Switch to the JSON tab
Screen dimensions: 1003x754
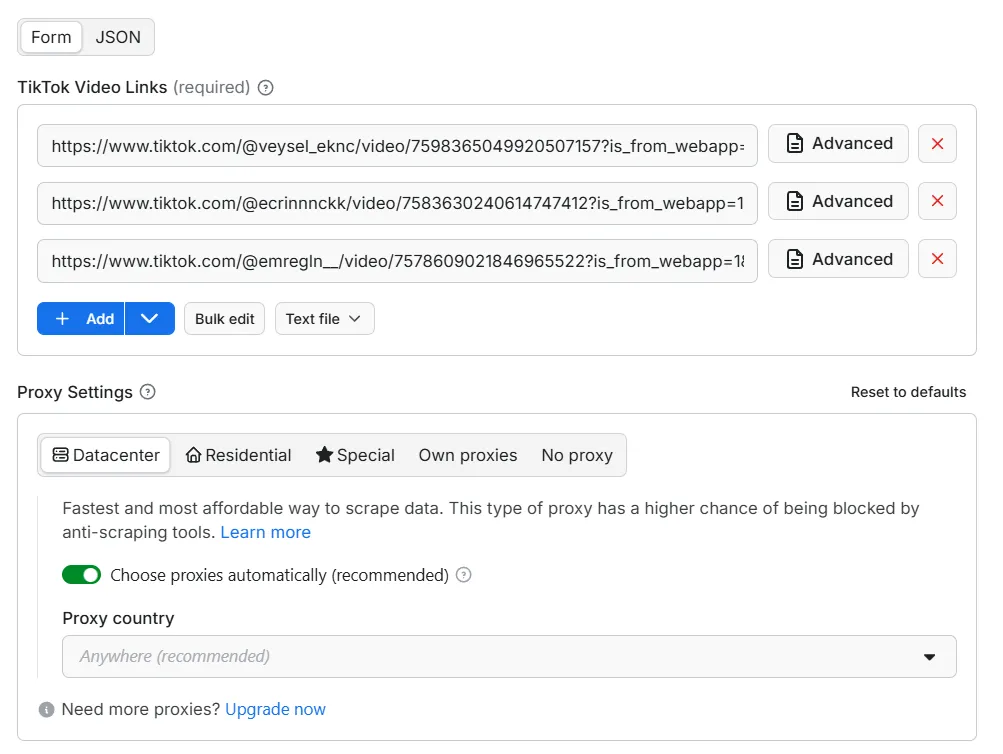(118, 37)
